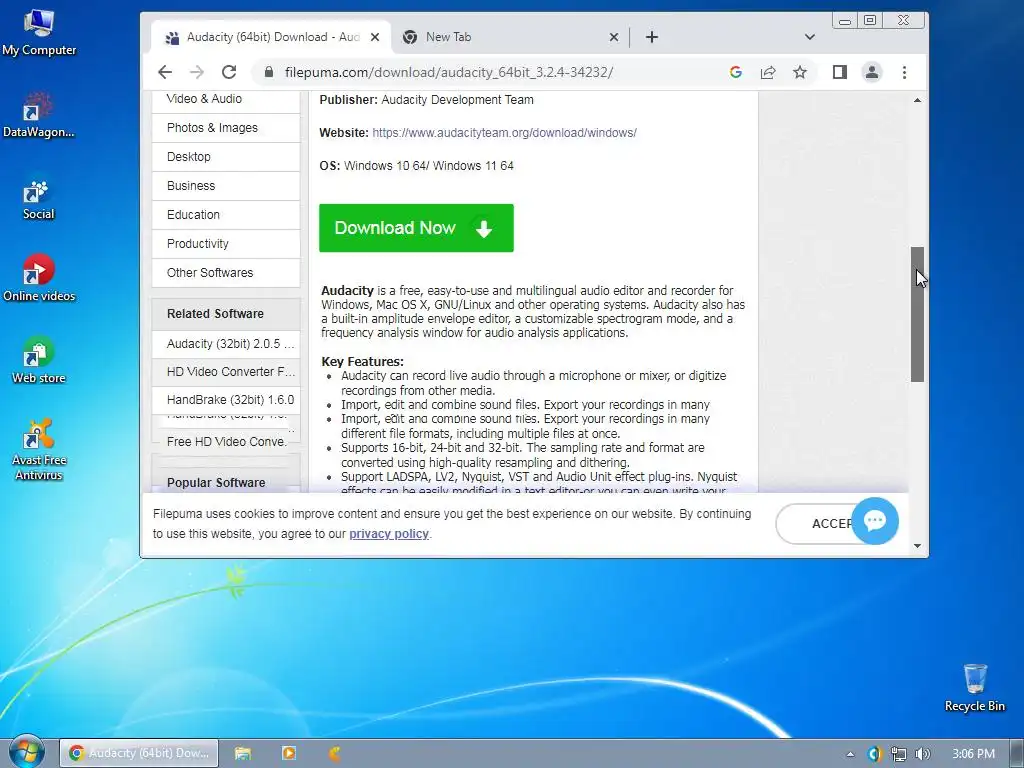Toggle the Chrome side panel icon
Image resolution: width=1024 pixels, height=768 pixels.
click(840, 72)
